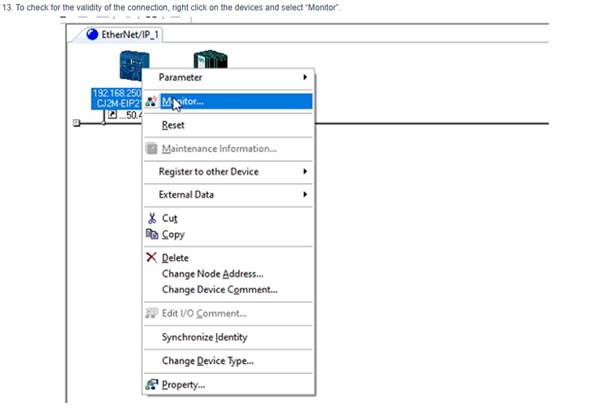Click the red X Delete icon

pos(151,257)
